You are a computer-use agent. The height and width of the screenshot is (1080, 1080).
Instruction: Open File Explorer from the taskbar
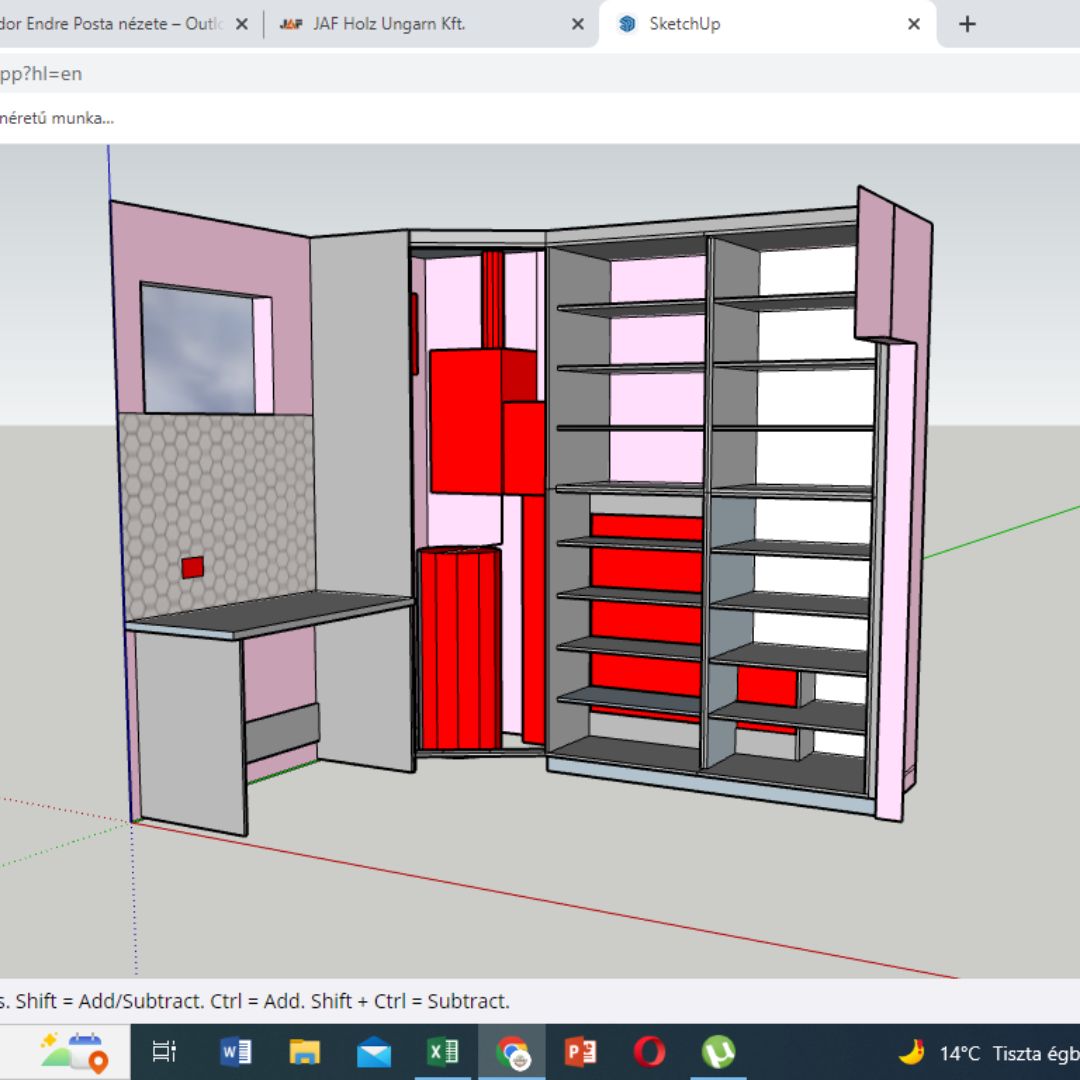[x=304, y=1052]
